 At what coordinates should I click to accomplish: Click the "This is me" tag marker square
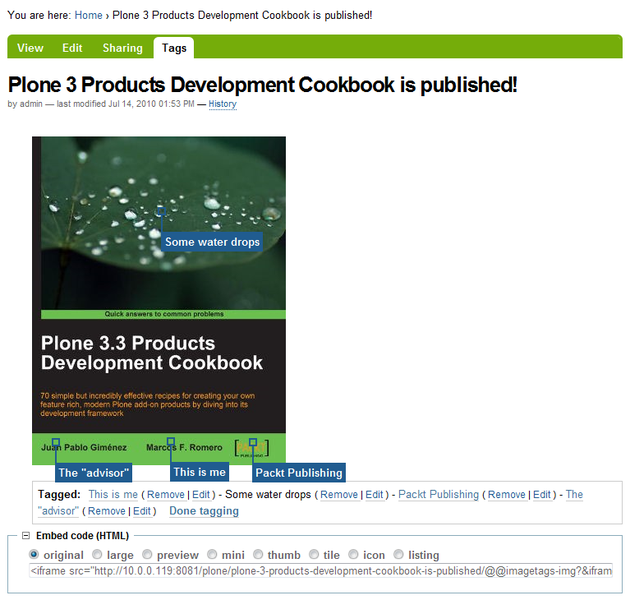(x=171, y=441)
